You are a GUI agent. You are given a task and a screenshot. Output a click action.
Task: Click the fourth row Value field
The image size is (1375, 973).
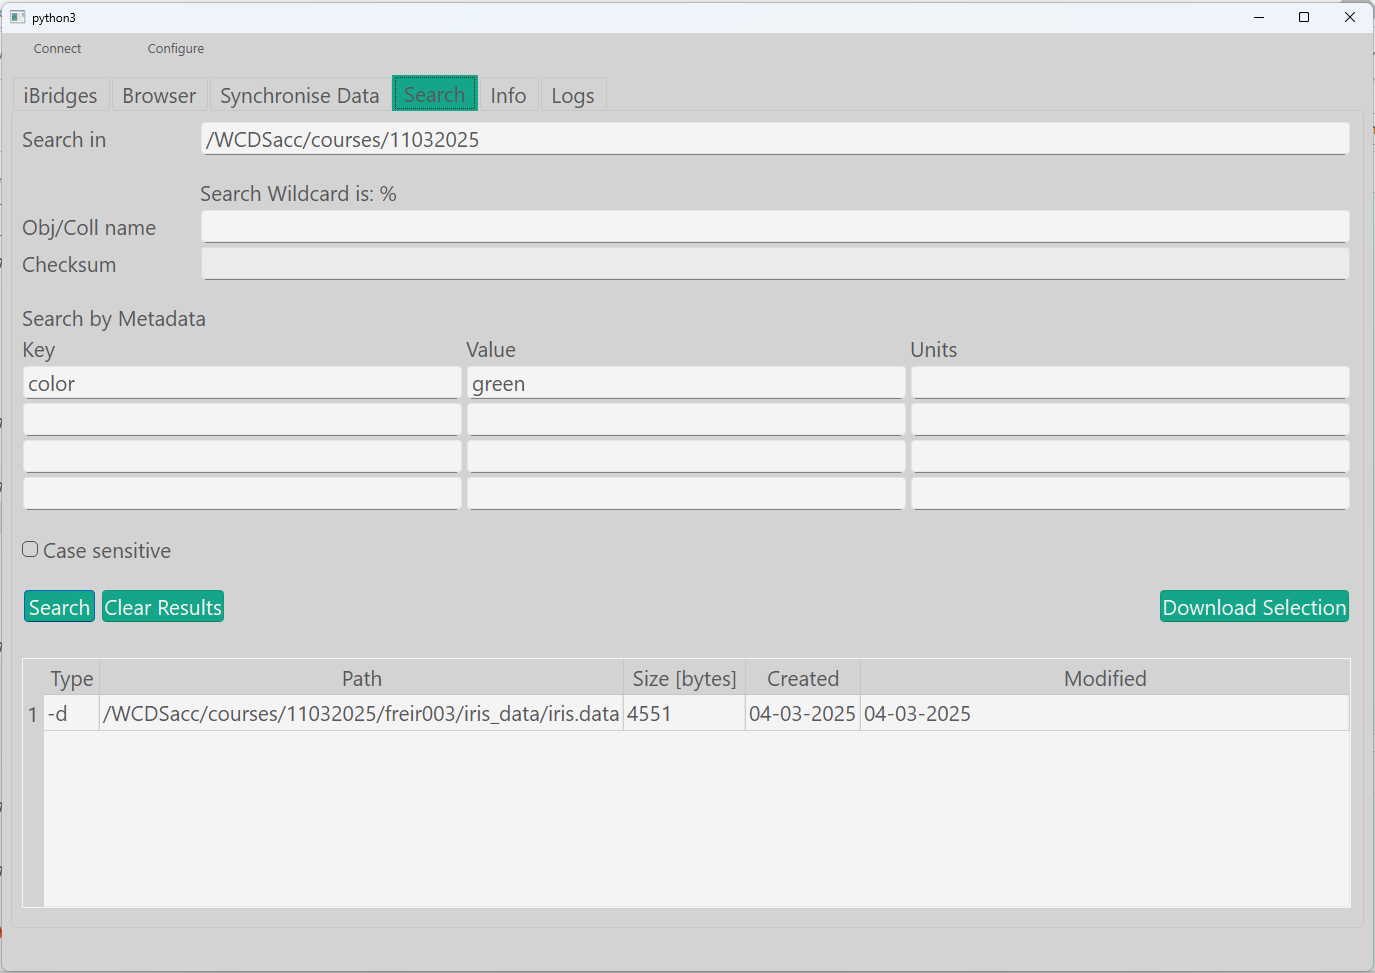pyautogui.click(x=686, y=494)
